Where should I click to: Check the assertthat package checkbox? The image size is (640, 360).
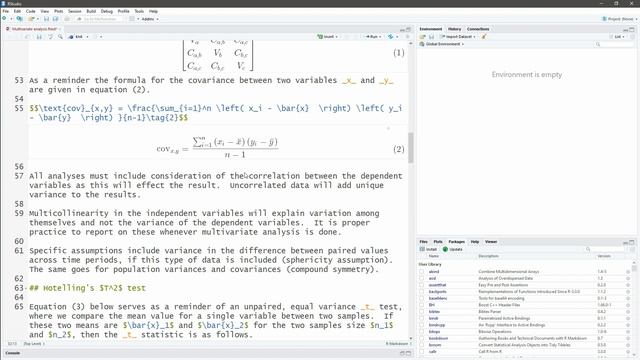422,285
